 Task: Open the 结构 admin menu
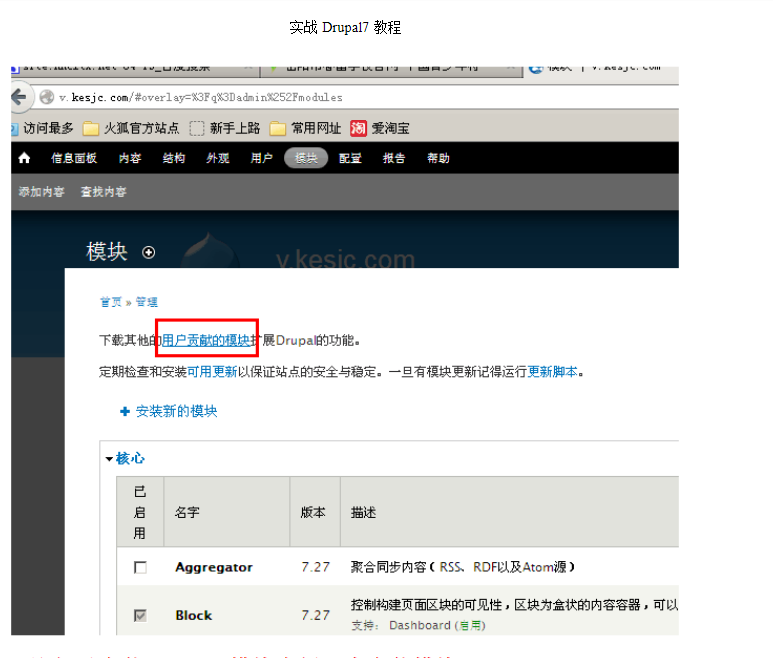174,158
